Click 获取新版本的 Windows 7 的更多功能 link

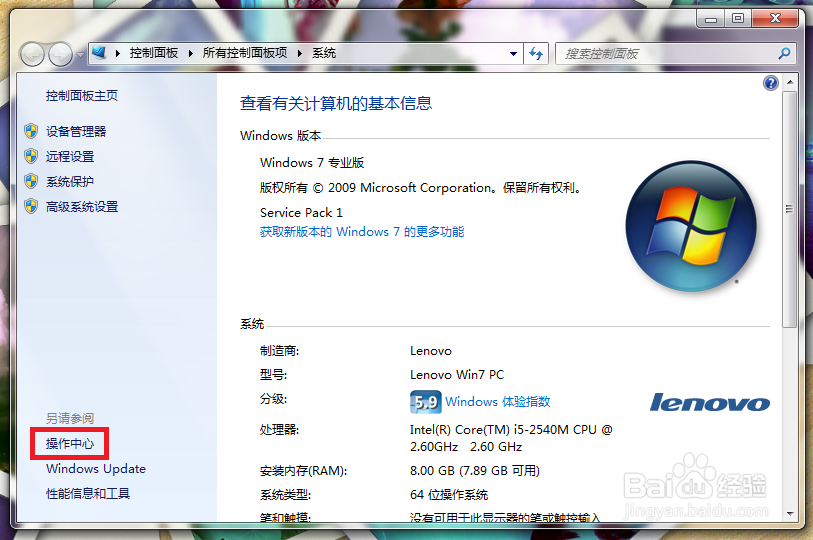[362, 231]
